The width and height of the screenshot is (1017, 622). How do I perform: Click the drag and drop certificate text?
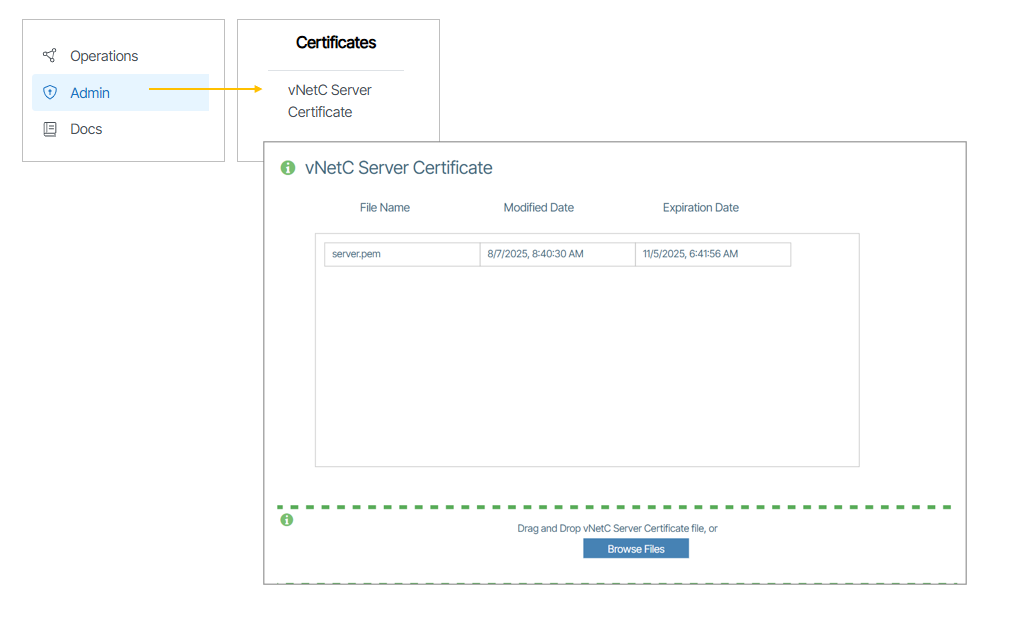click(617, 528)
